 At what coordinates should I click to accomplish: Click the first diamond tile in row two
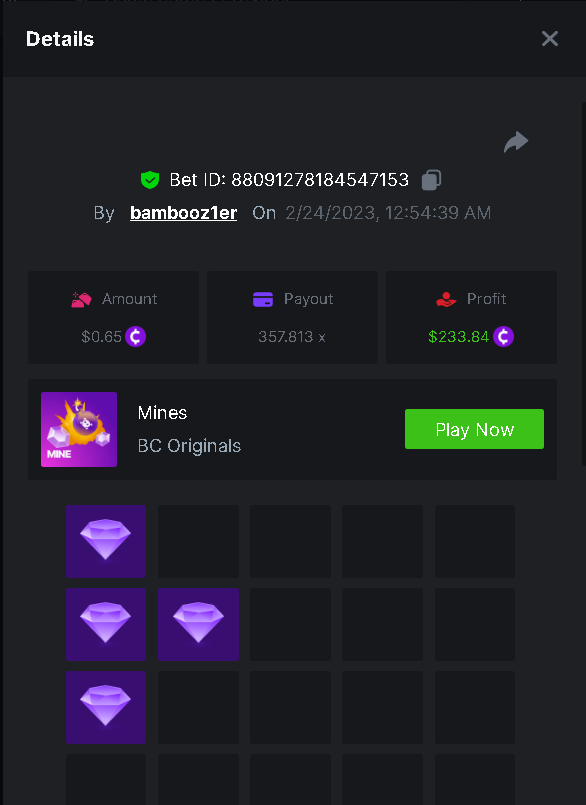tap(106, 624)
